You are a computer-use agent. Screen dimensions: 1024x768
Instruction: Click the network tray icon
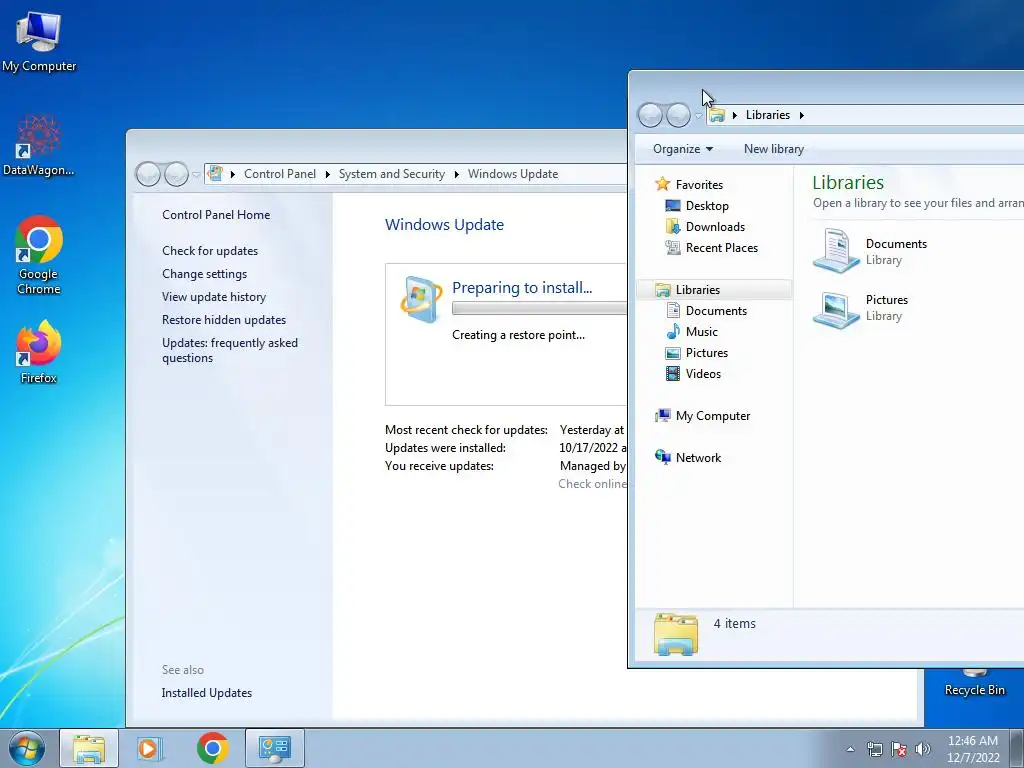point(874,749)
